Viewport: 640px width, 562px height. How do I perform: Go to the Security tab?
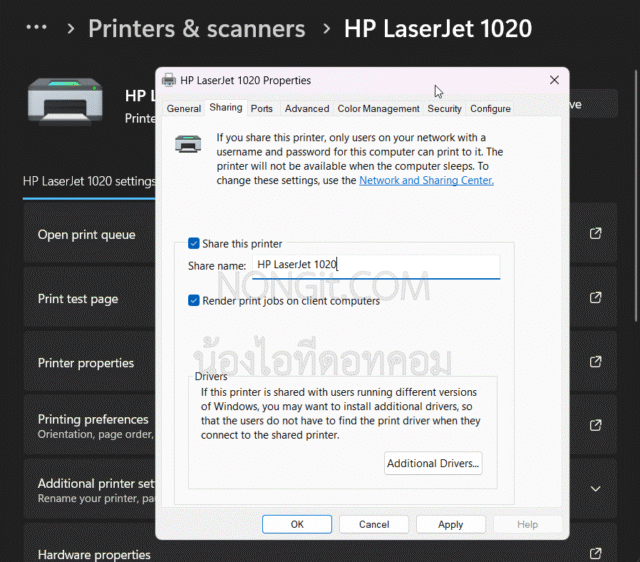444,109
